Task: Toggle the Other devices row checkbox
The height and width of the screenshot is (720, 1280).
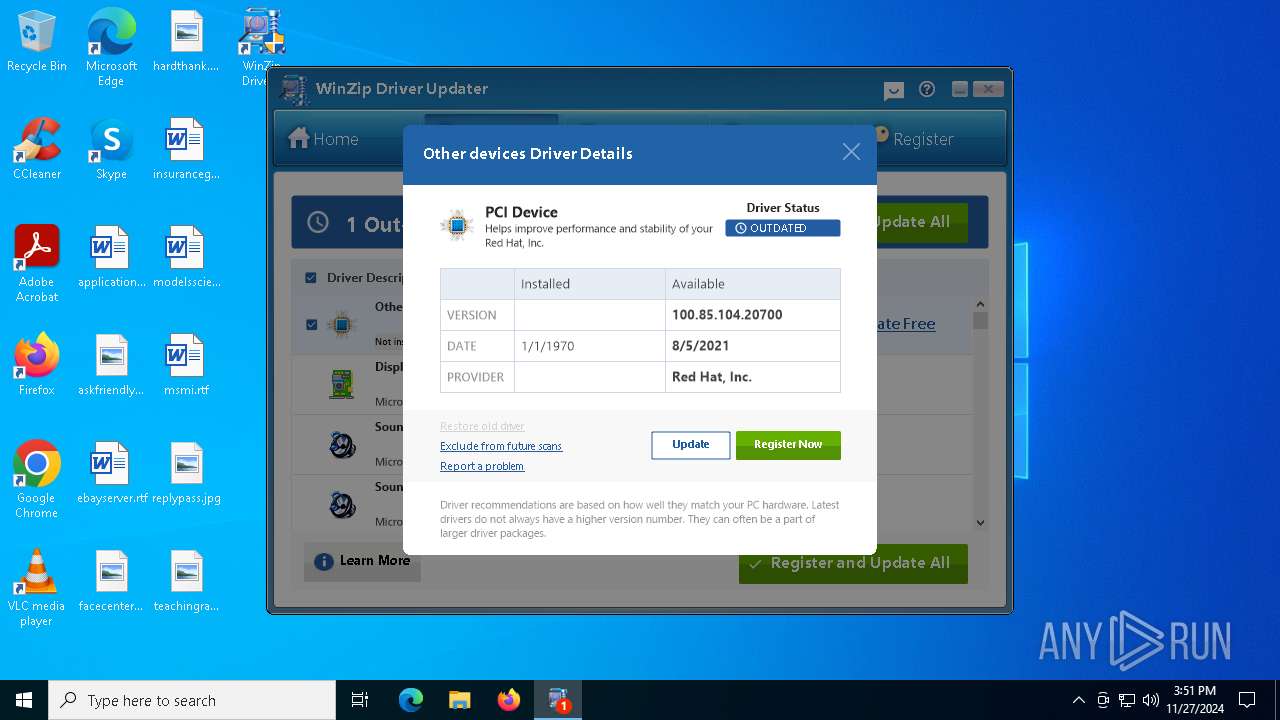Action: tap(311, 324)
